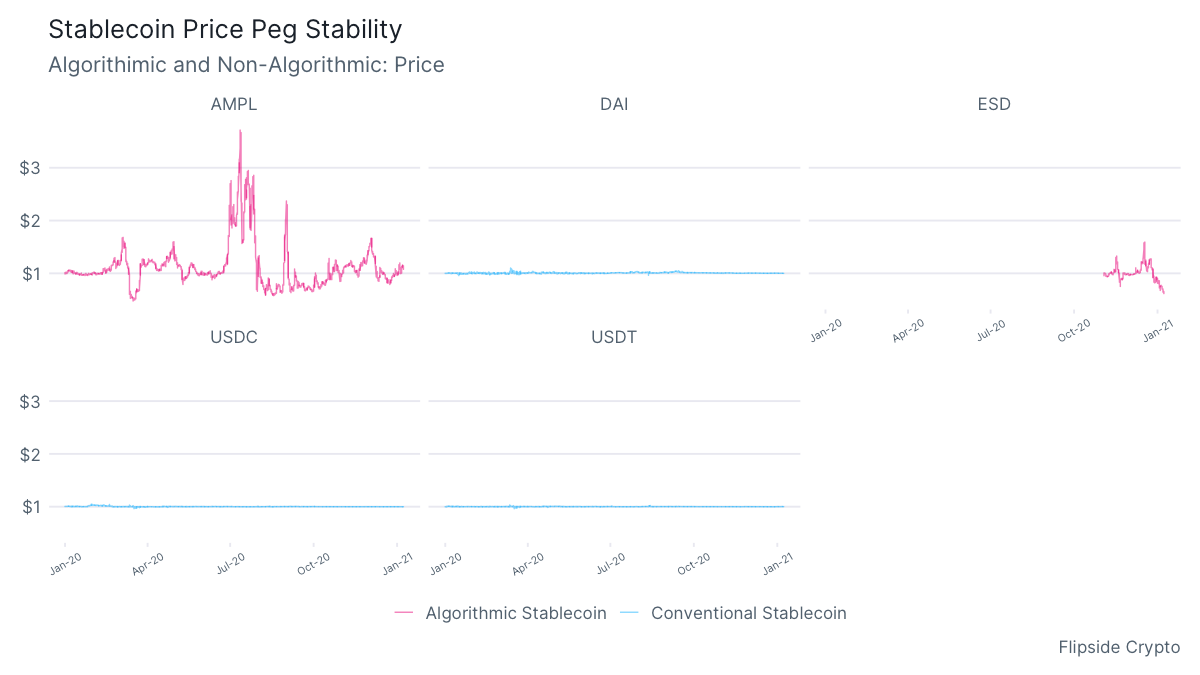Click the Conventional Stablecoin legend entry
This screenshot has height=675, width=1200.
[x=748, y=613]
